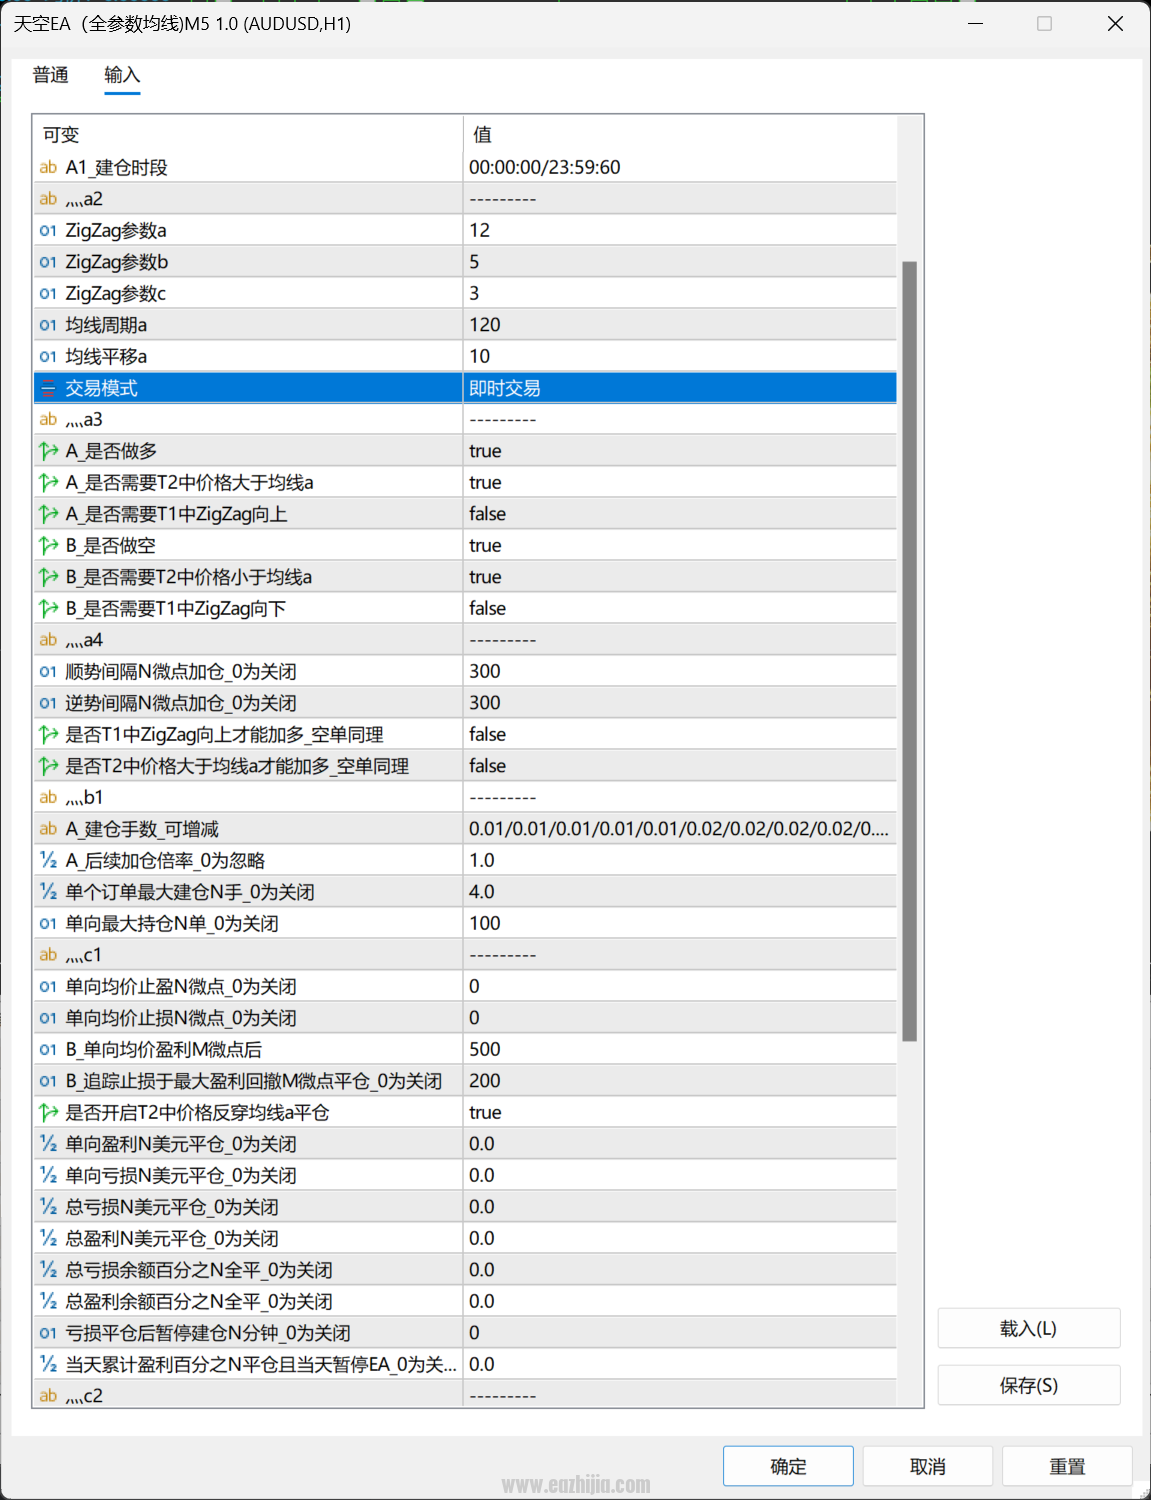Image resolution: width=1151 pixels, height=1500 pixels.
Task: Select the ,,,,b1 separator row
Action: click(x=465, y=798)
